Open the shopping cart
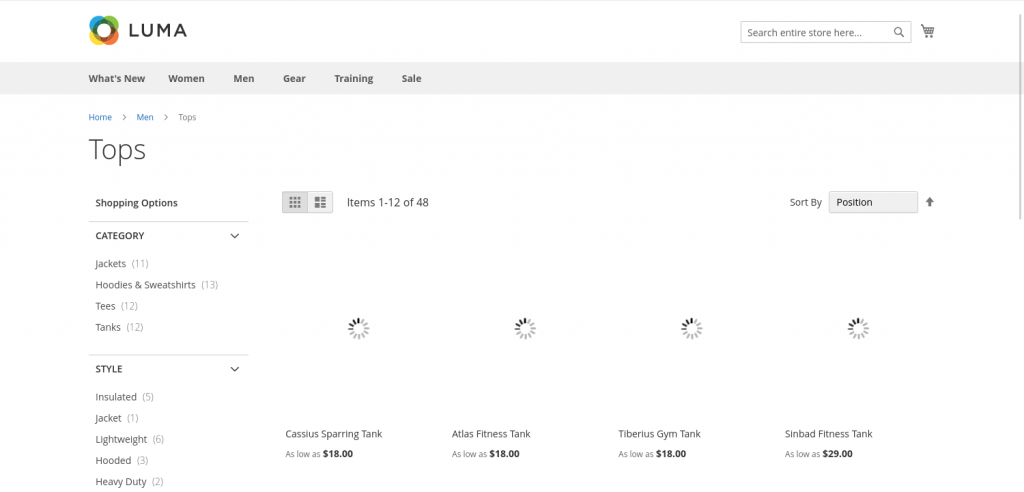This screenshot has width=1024, height=492. (x=927, y=31)
